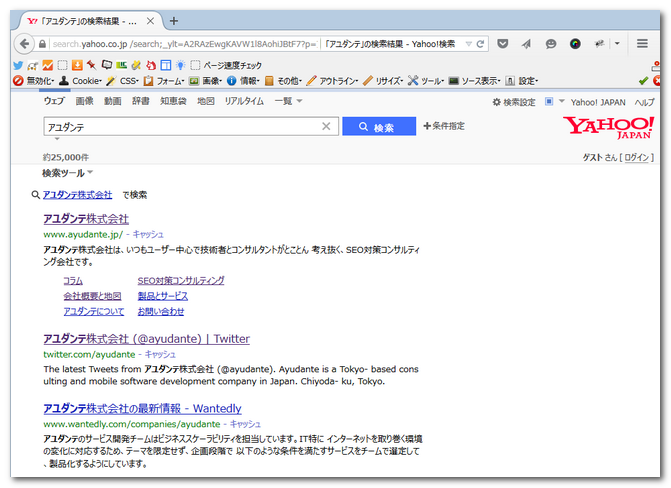The image size is (671, 488).
Task: Open the Hello chat smiley icon
Action: [551, 44]
